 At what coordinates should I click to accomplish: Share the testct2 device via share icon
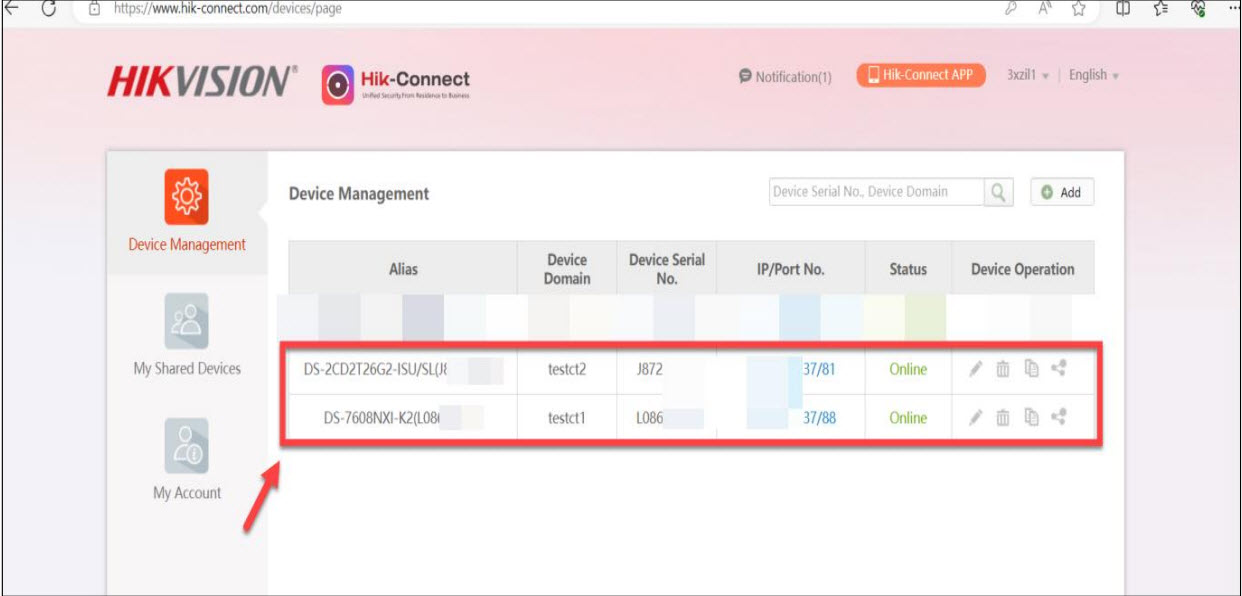tap(1059, 369)
